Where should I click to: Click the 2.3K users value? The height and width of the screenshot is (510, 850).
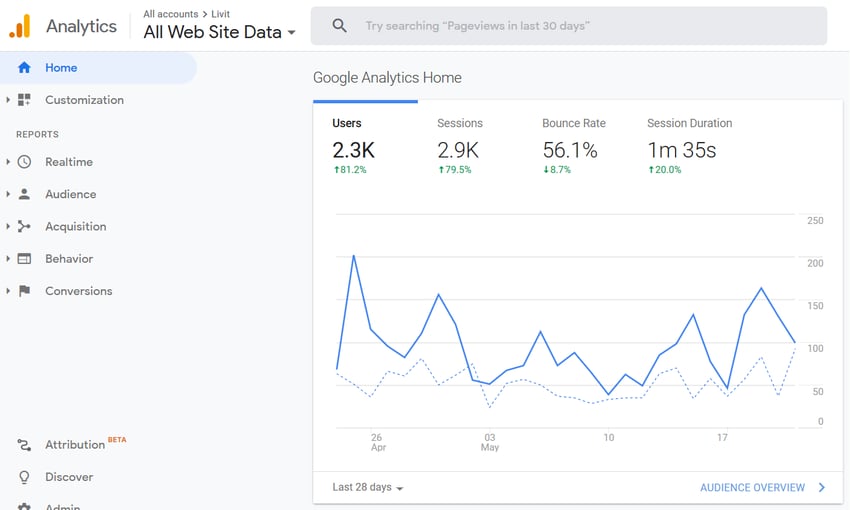(x=353, y=150)
